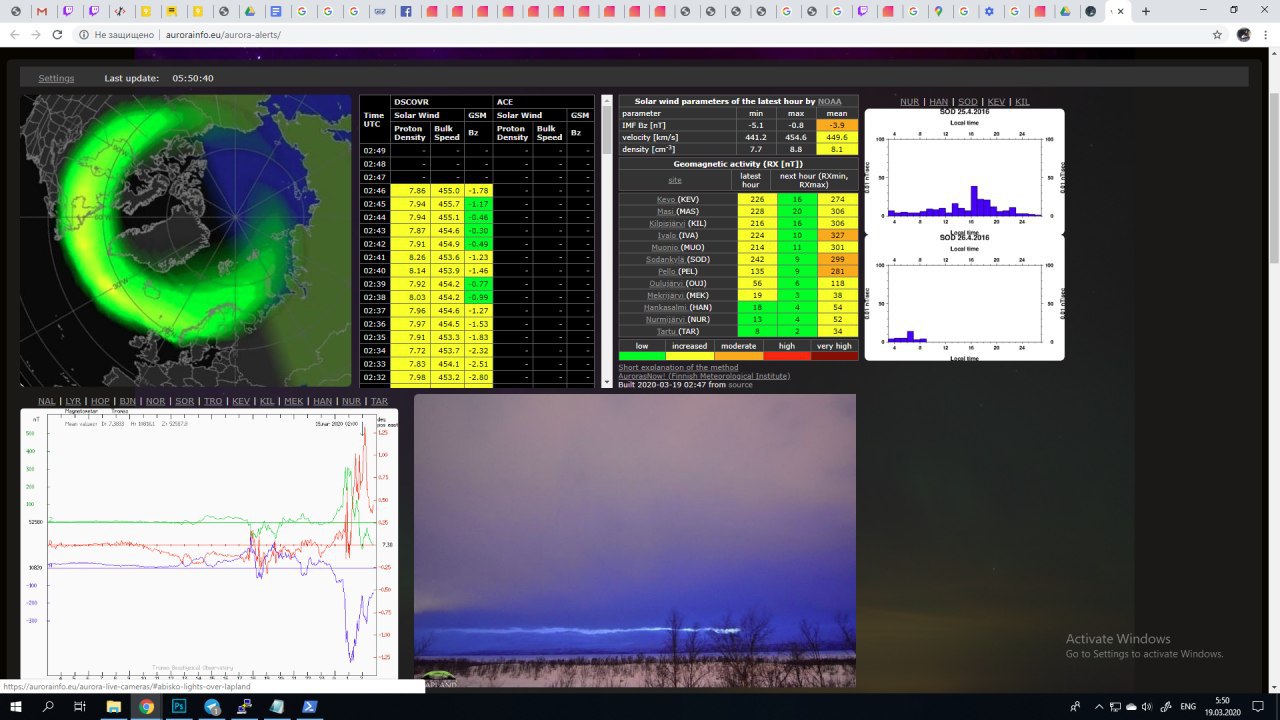This screenshot has width=1280, height=720.
Task: Open the Settings link
Action: (x=56, y=78)
